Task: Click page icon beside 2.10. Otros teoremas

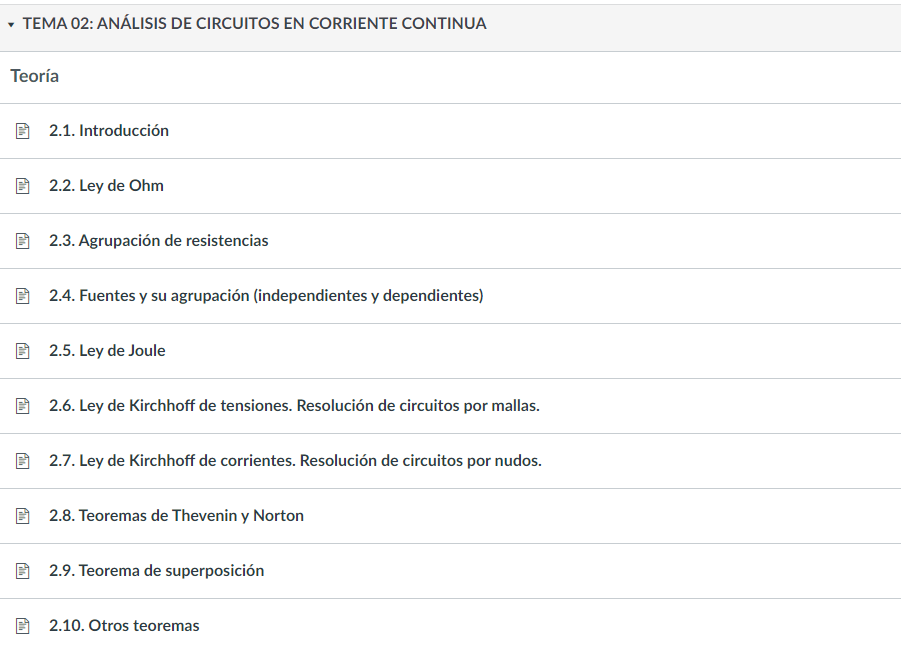Action: pyautogui.click(x=23, y=626)
